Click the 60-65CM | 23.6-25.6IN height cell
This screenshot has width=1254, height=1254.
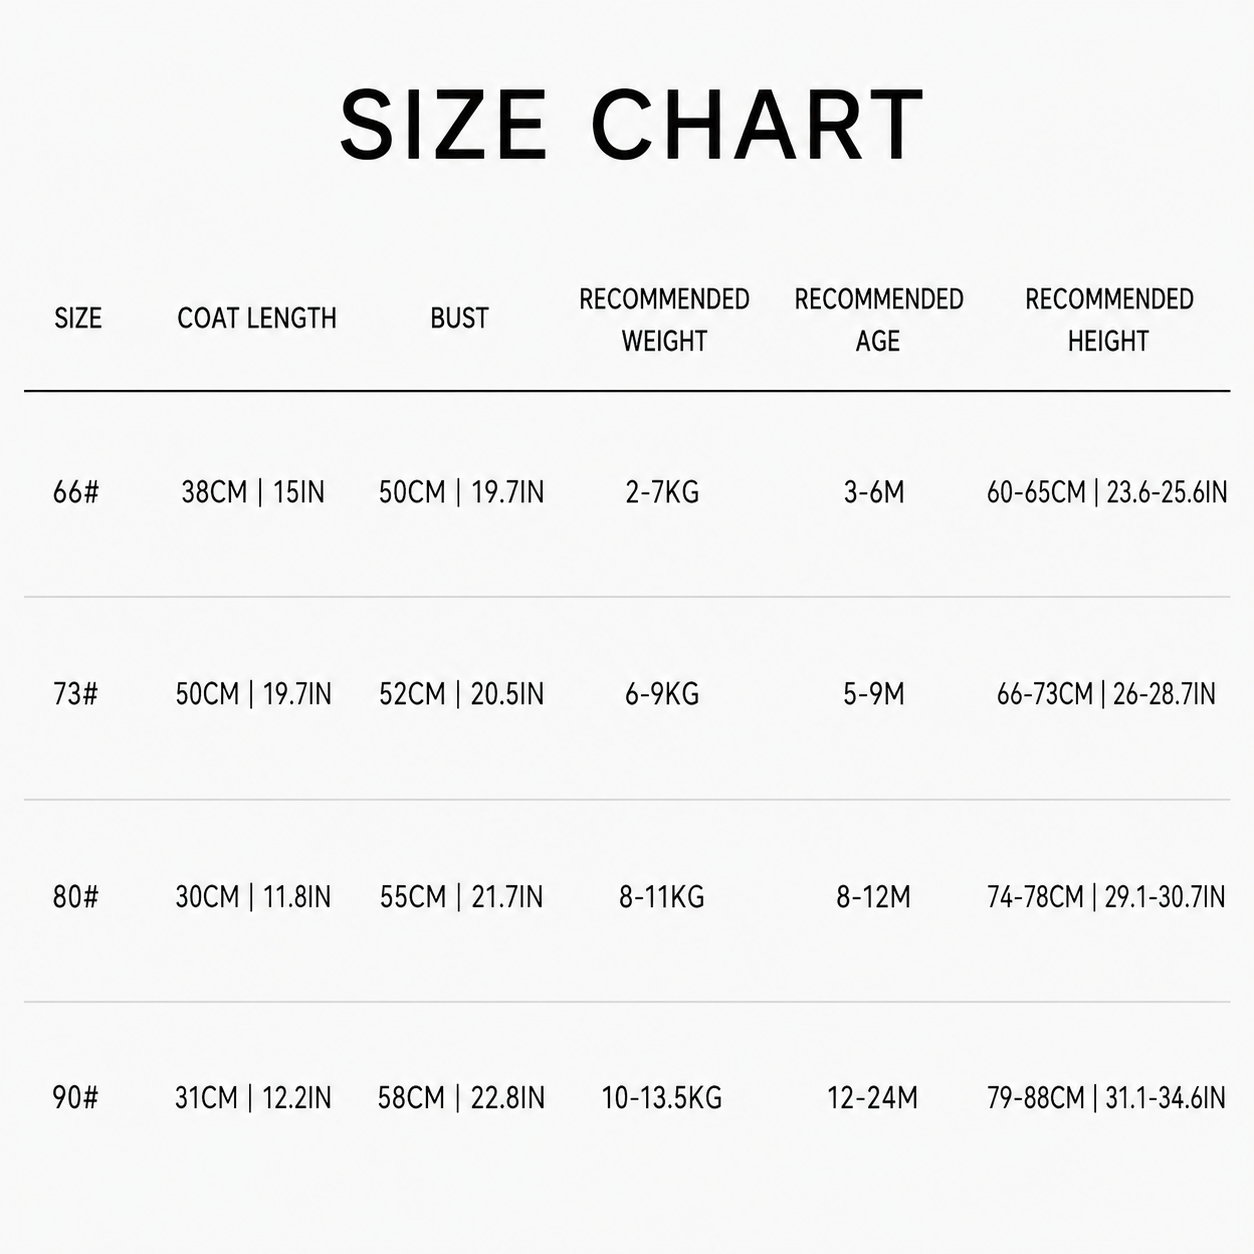(1107, 492)
